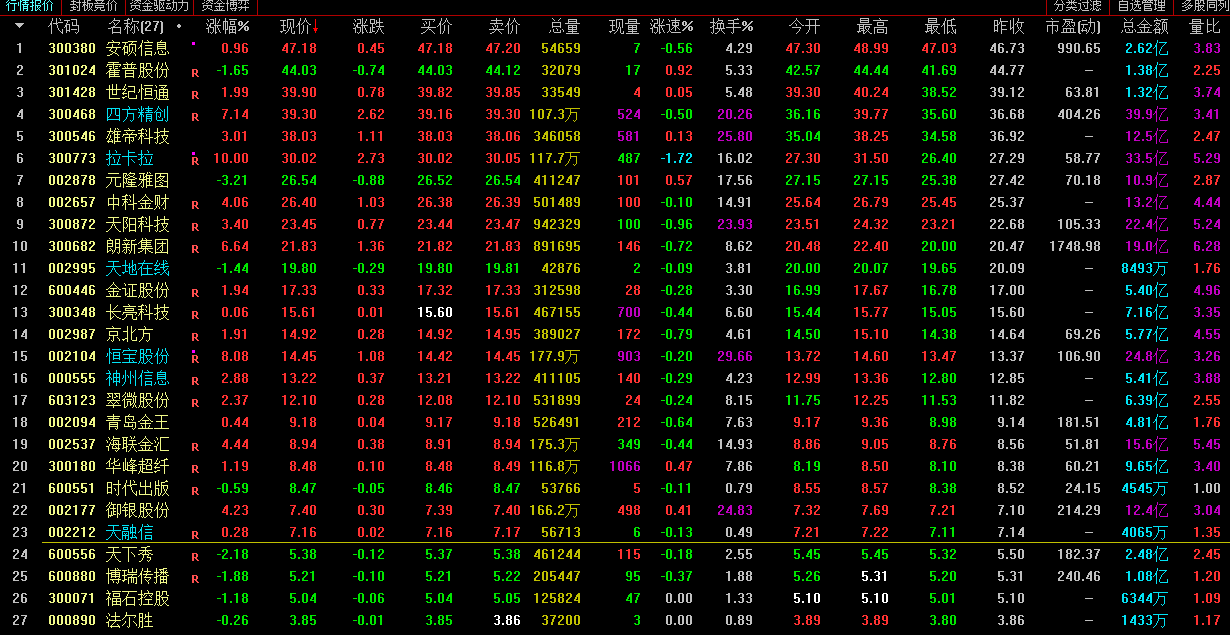
Task: Select the stock 朗新集团
Action: (138, 246)
